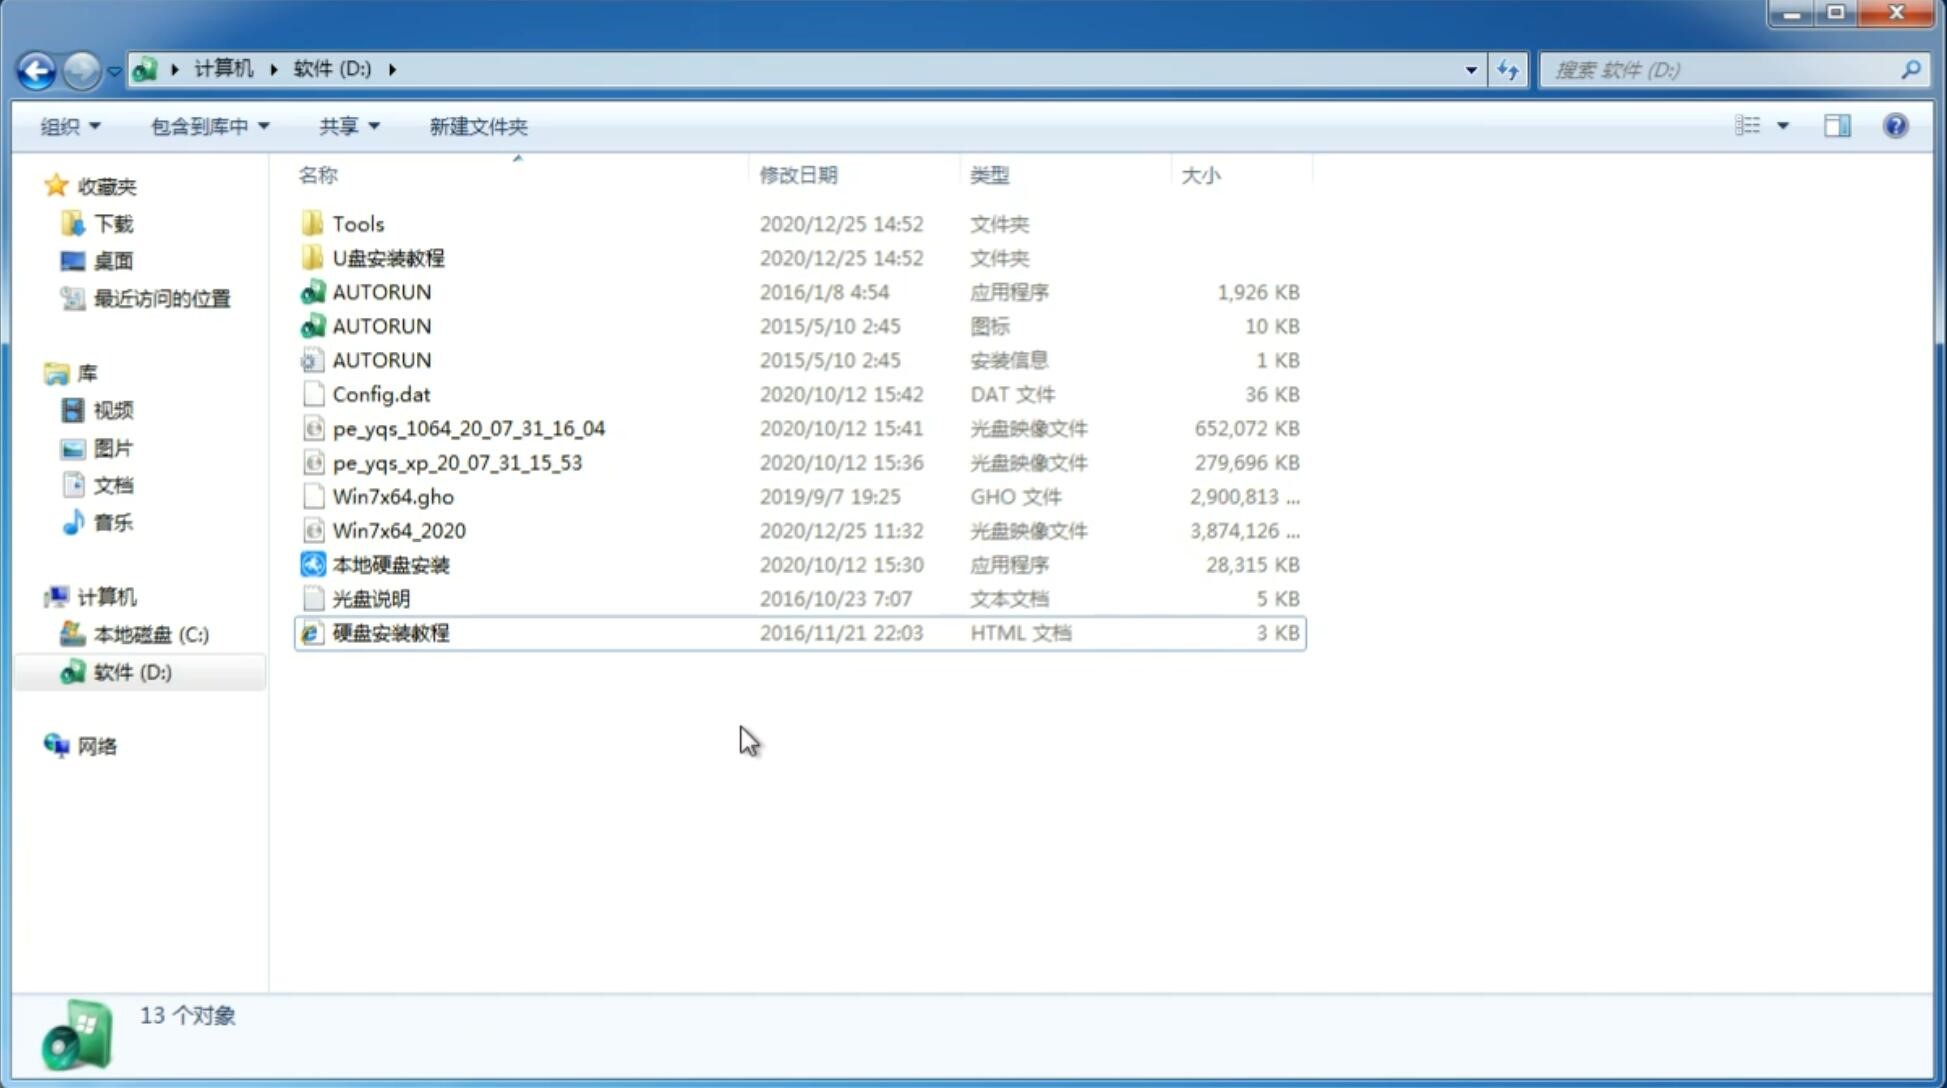This screenshot has height=1088, width=1947.
Task: Open pe_yqs_1064 optical image file
Action: 468,428
